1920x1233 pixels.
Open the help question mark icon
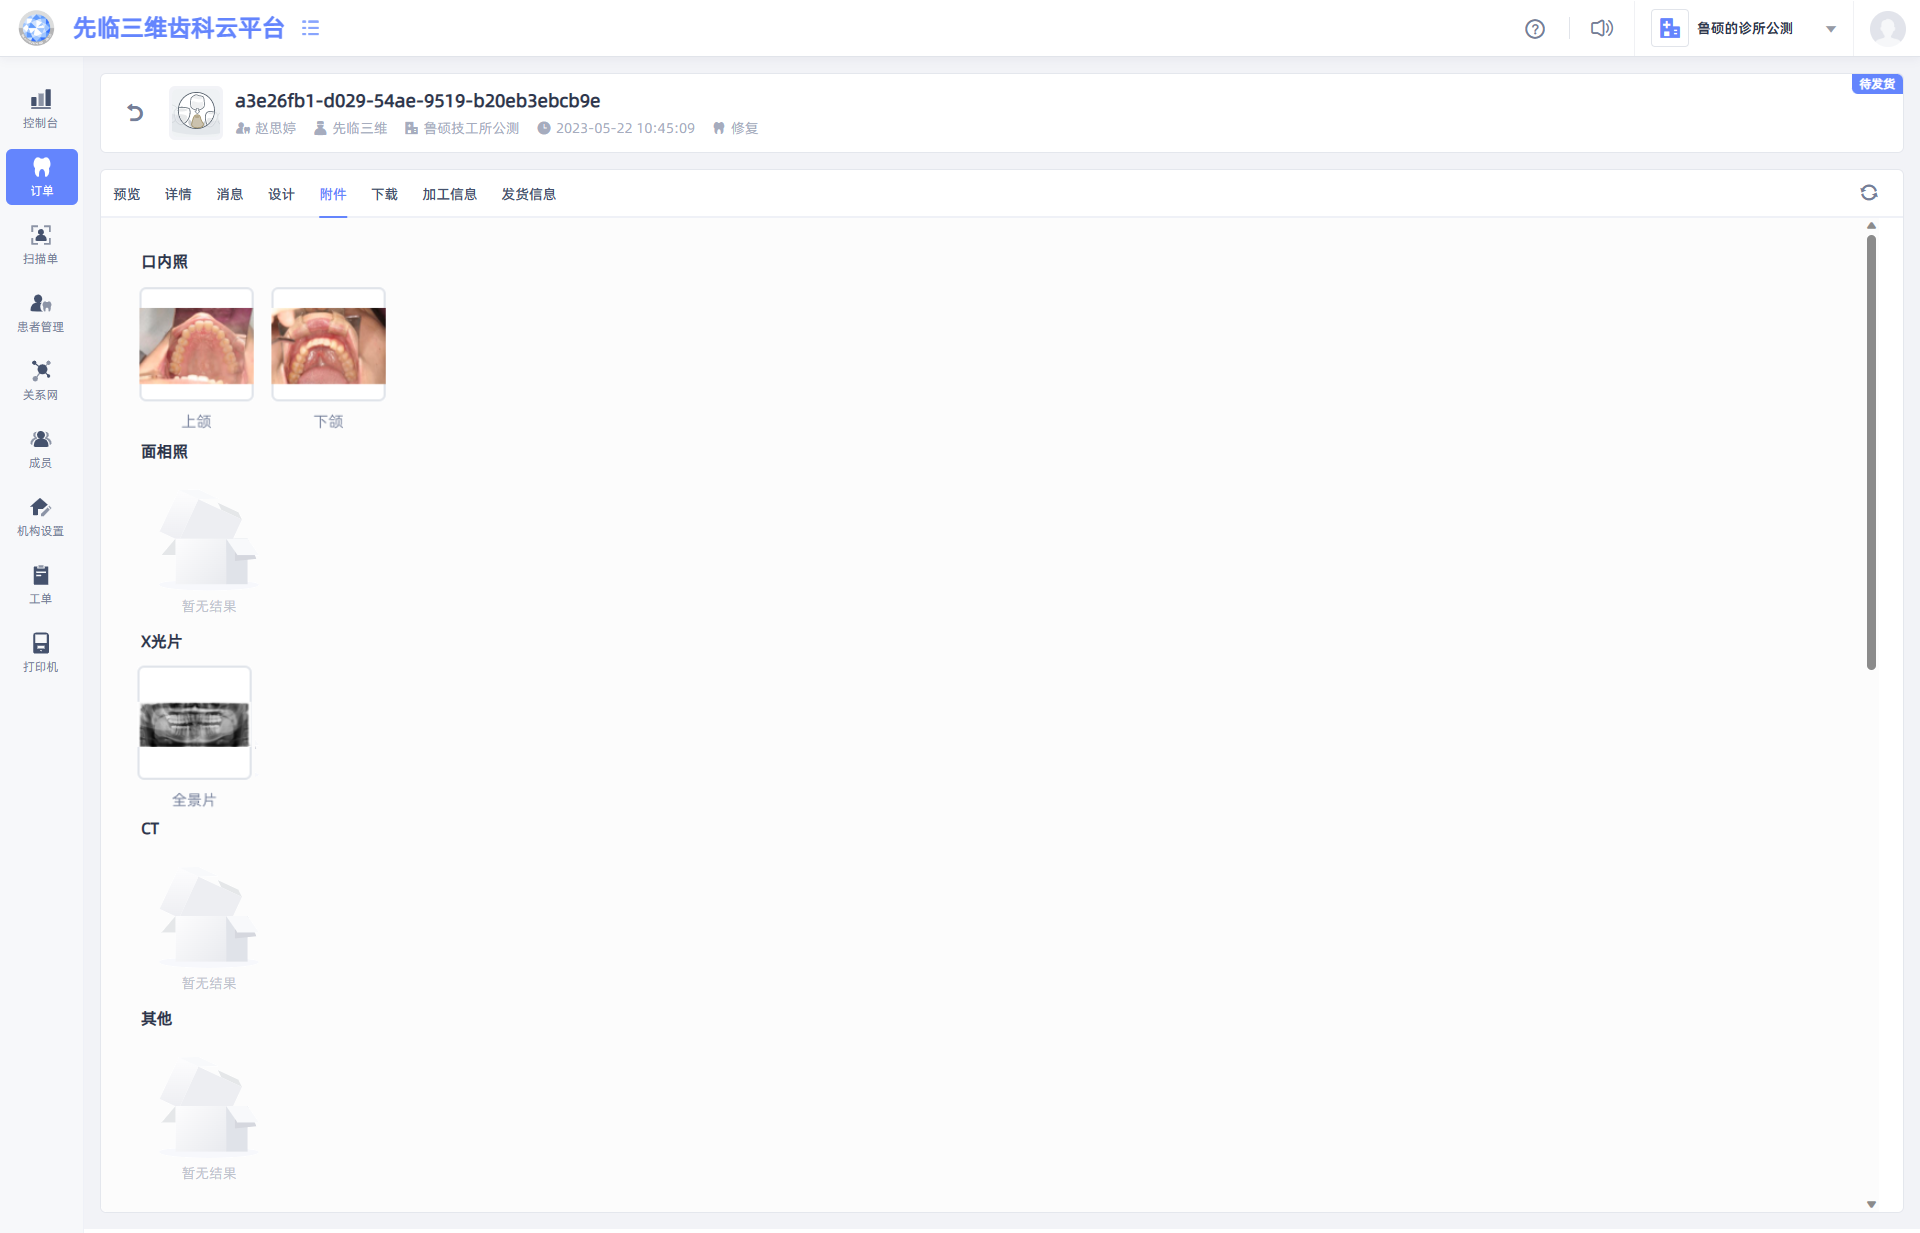(x=1535, y=29)
